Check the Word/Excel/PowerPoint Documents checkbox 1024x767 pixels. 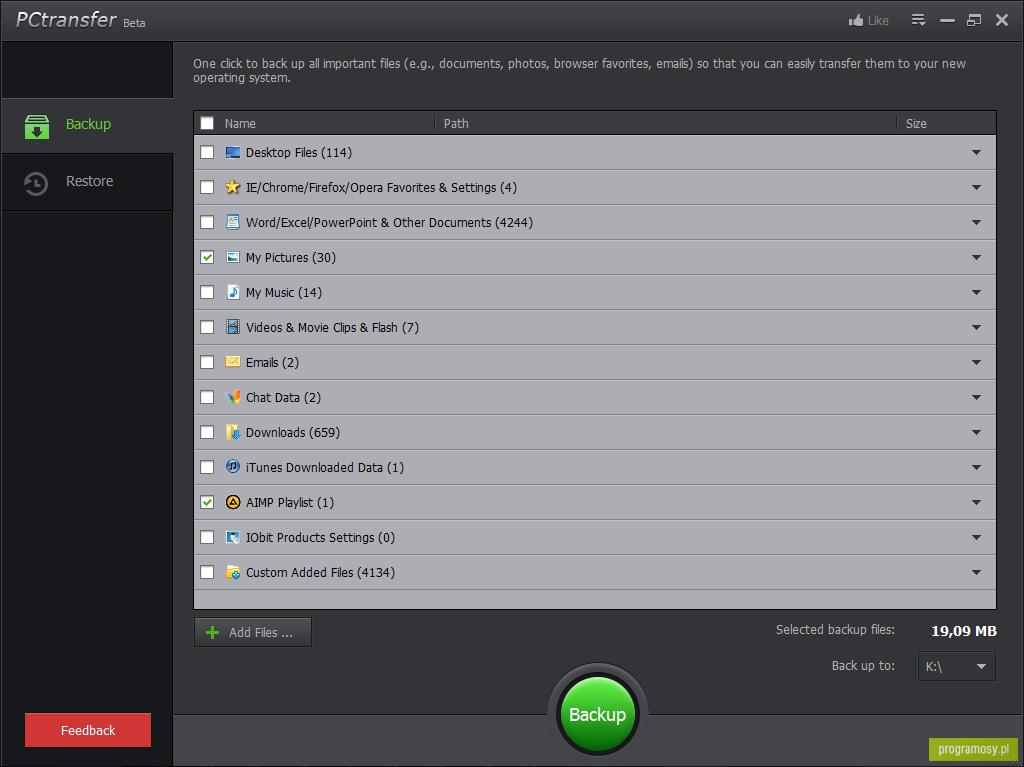tap(207, 222)
